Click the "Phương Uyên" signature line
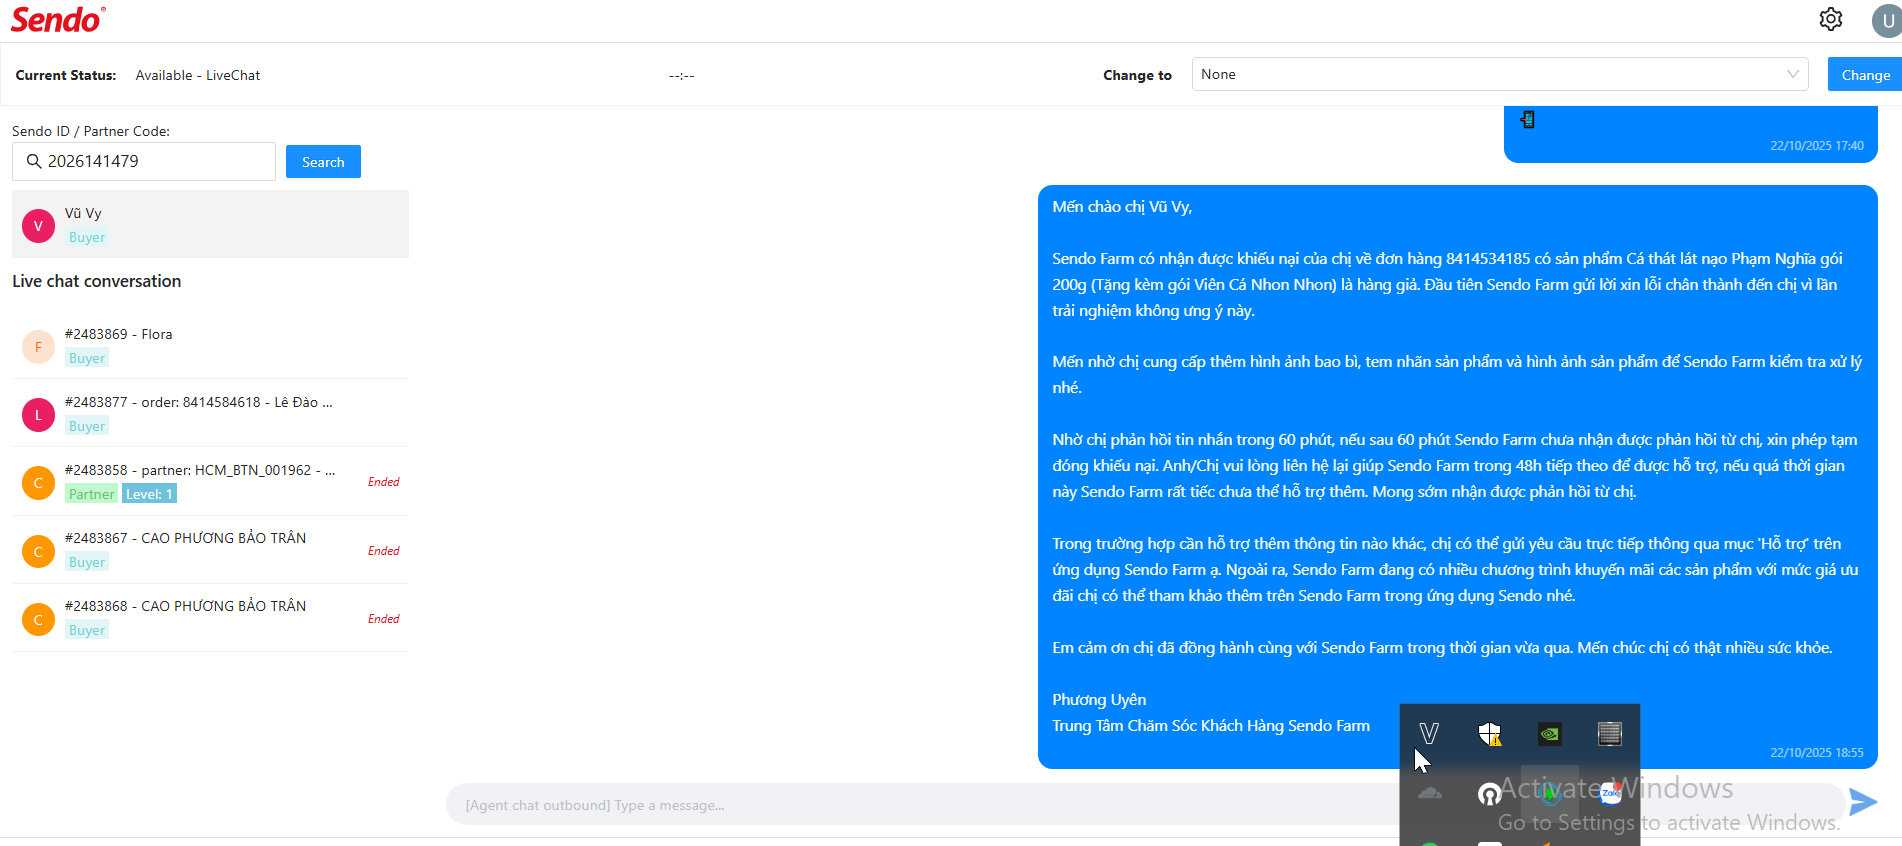The width and height of the screenshot is (1902, 846). (1099, 700)
